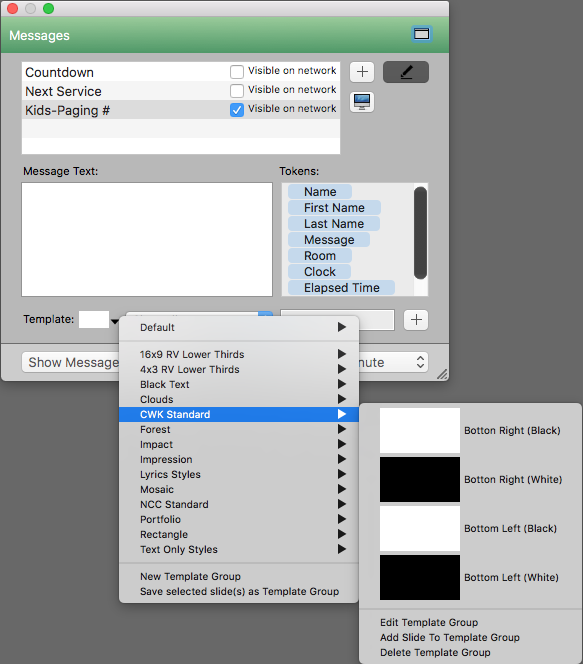Open the Clouds template group
Image resolution: width=583 pixels, height=664 pixels.
[x=239, y=399]
